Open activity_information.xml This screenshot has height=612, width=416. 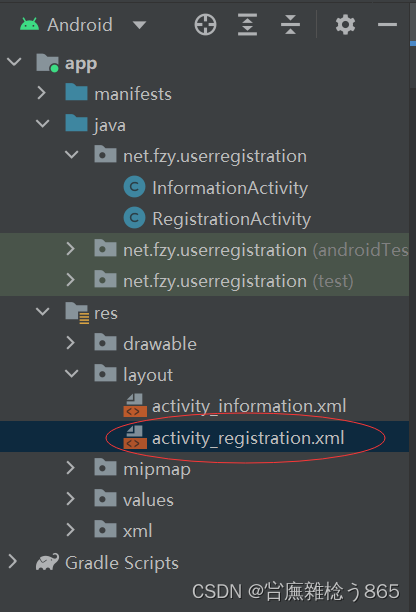point(249,406)
